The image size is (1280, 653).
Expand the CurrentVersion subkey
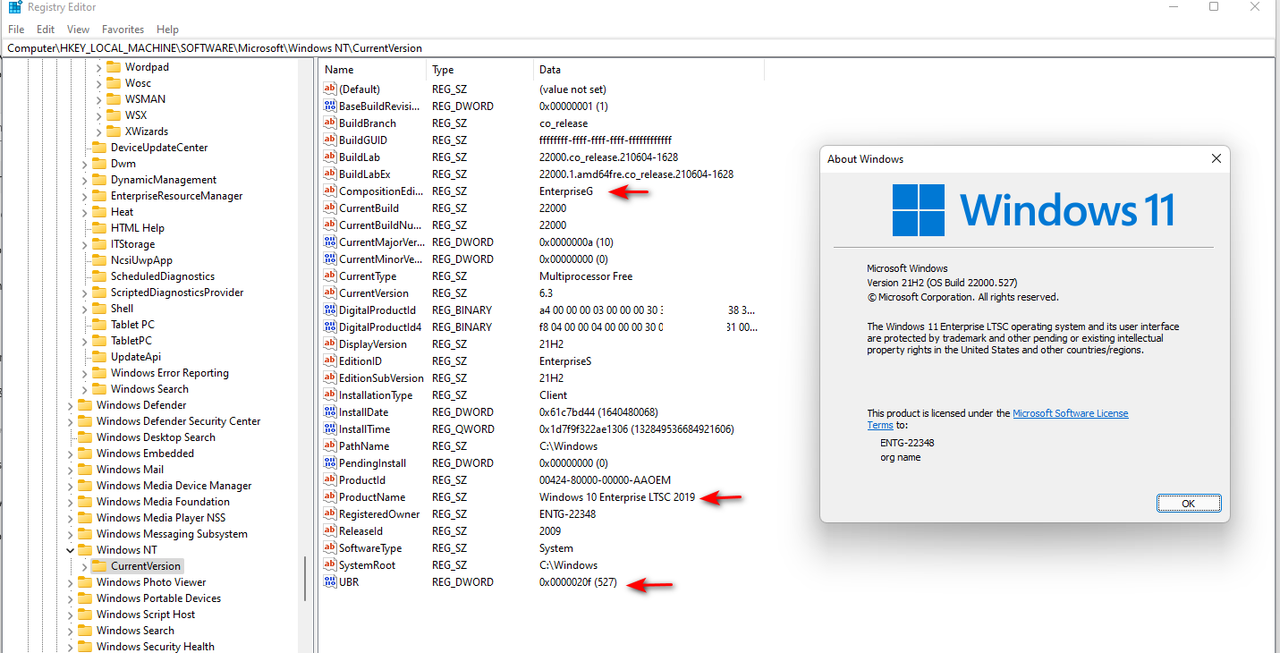(x=84, y=566)
